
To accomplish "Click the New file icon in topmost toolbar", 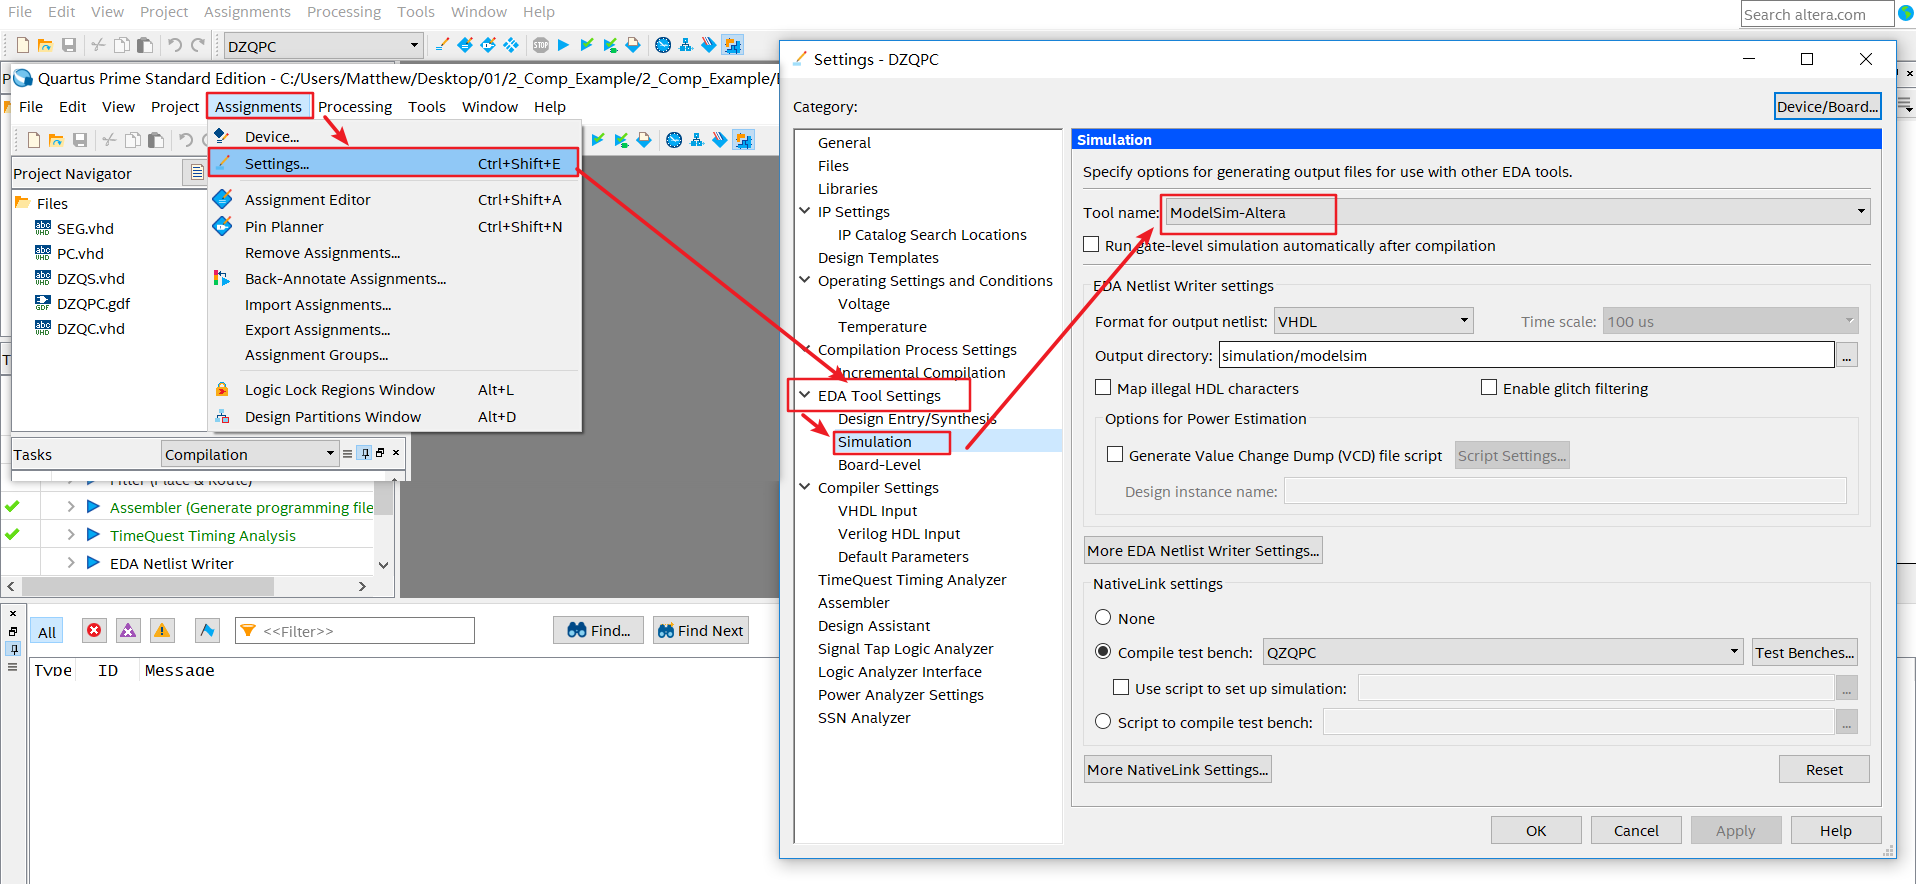I will [x=22, y=45].
